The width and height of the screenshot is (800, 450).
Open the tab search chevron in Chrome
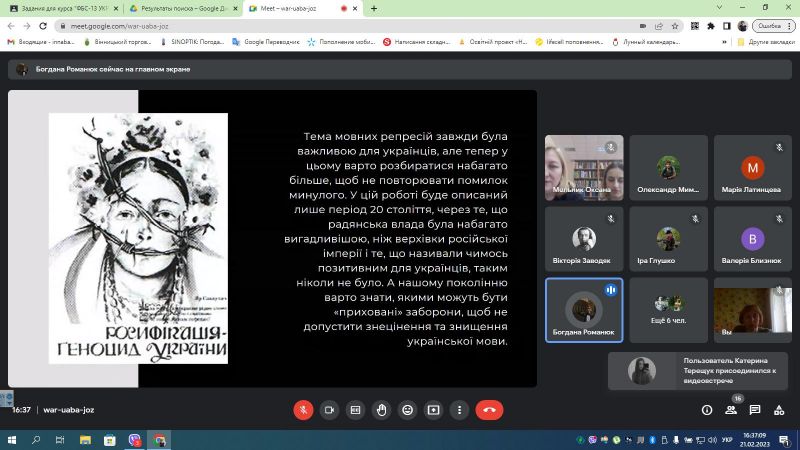coord(719,7)
